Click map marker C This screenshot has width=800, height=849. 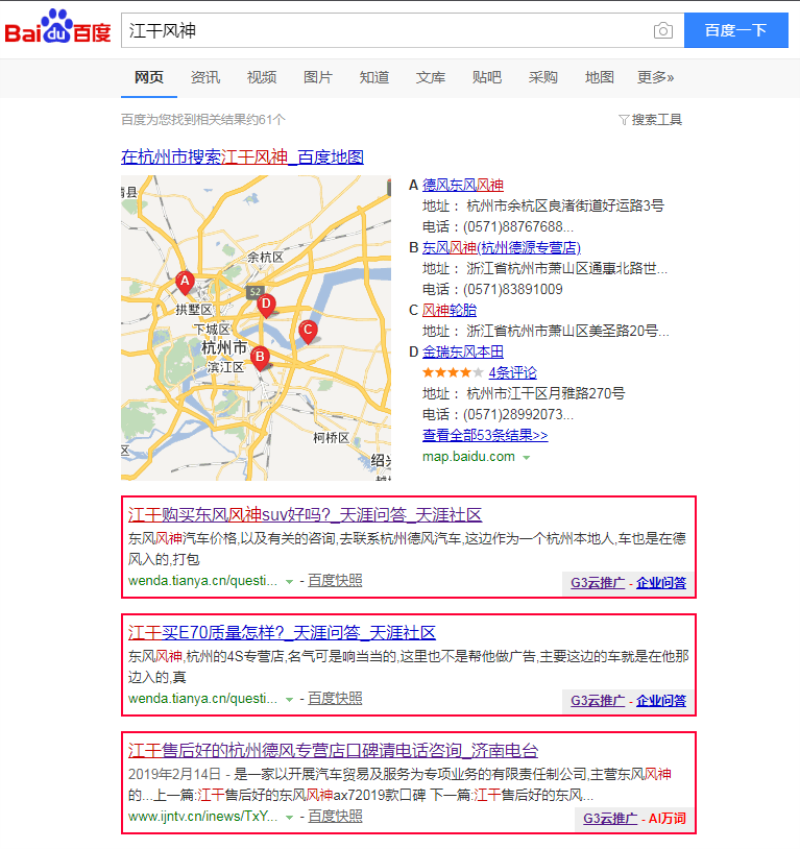click(x=308, y=331)
